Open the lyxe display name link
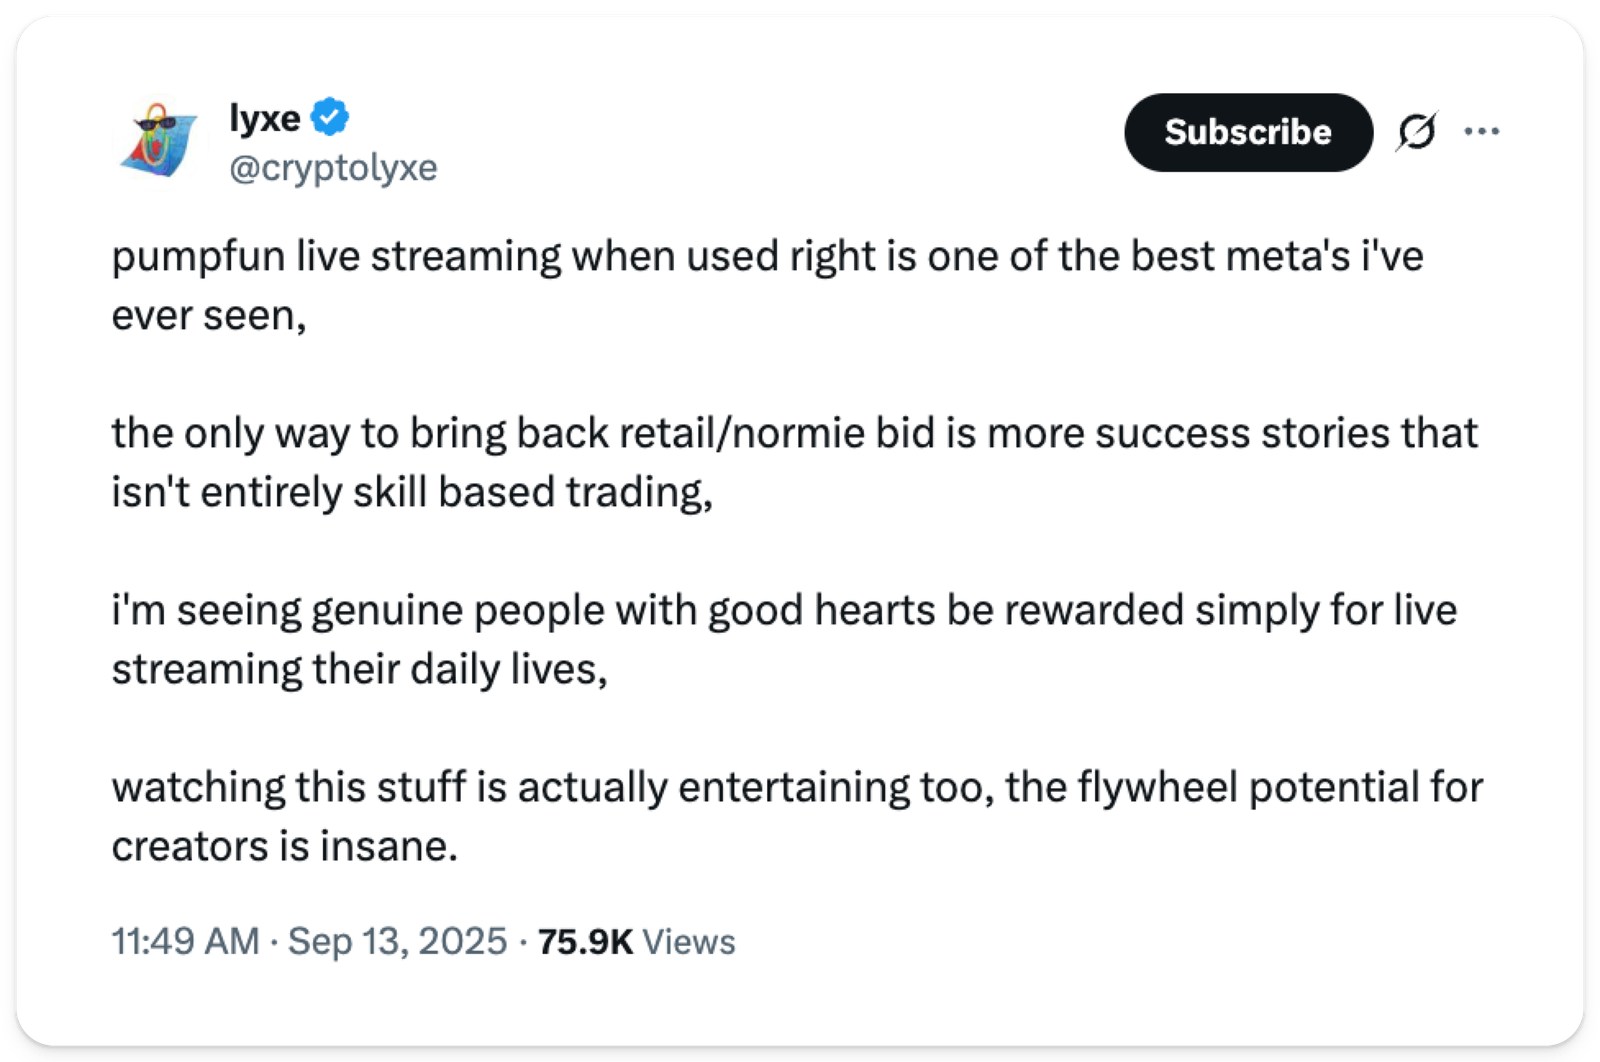This screenshot has width=1600, height=1062. [x=265, y=118]
